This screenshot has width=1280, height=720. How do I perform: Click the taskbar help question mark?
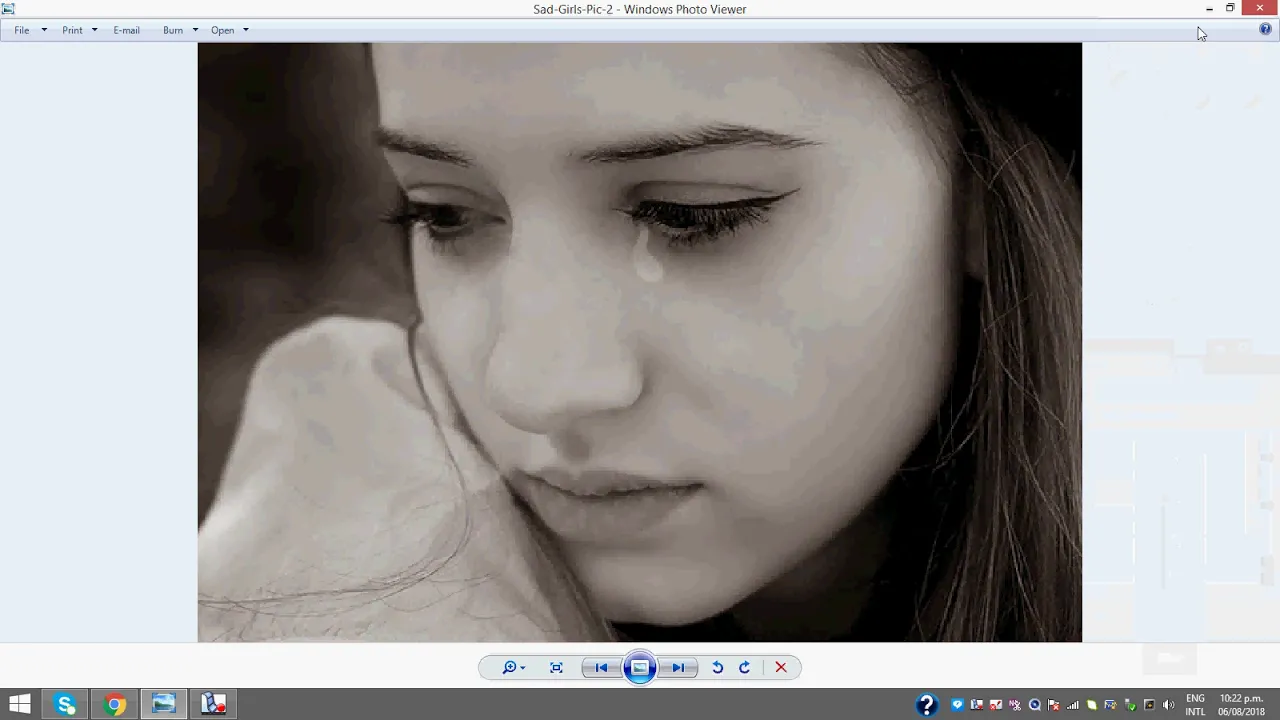click(927, 705)
